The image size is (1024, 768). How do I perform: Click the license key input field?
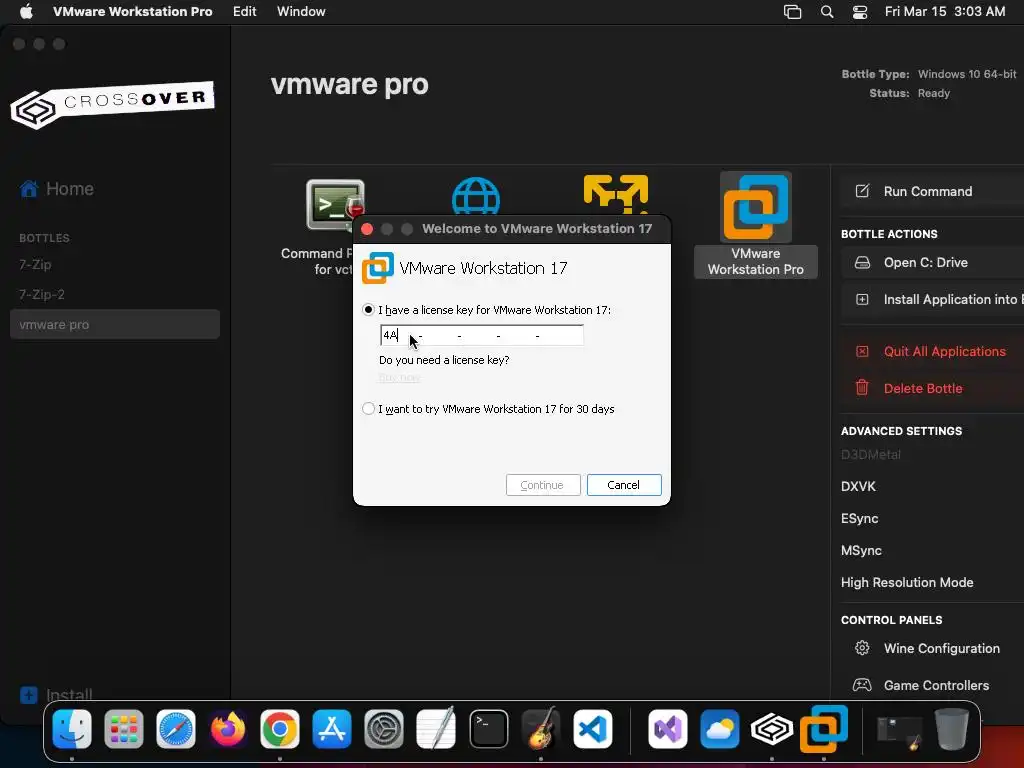tap(482, 335)
